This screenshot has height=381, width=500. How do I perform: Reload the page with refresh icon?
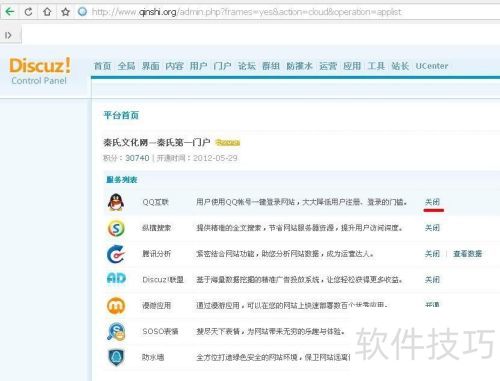point(29,12)
